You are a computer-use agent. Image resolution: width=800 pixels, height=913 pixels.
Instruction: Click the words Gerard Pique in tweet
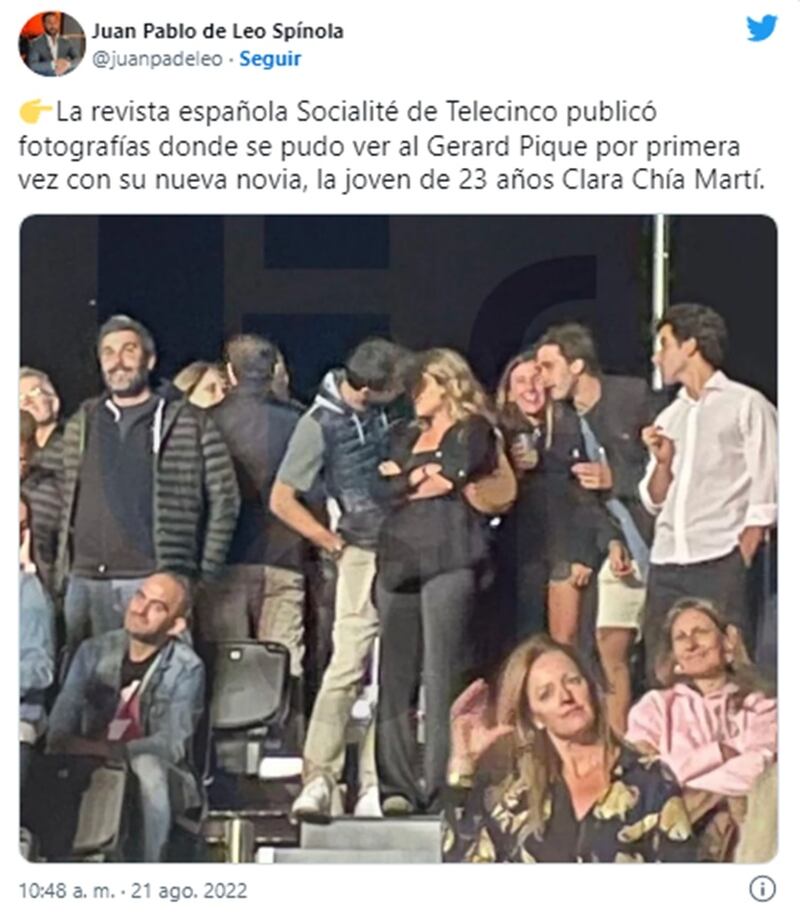click(507, 147)
